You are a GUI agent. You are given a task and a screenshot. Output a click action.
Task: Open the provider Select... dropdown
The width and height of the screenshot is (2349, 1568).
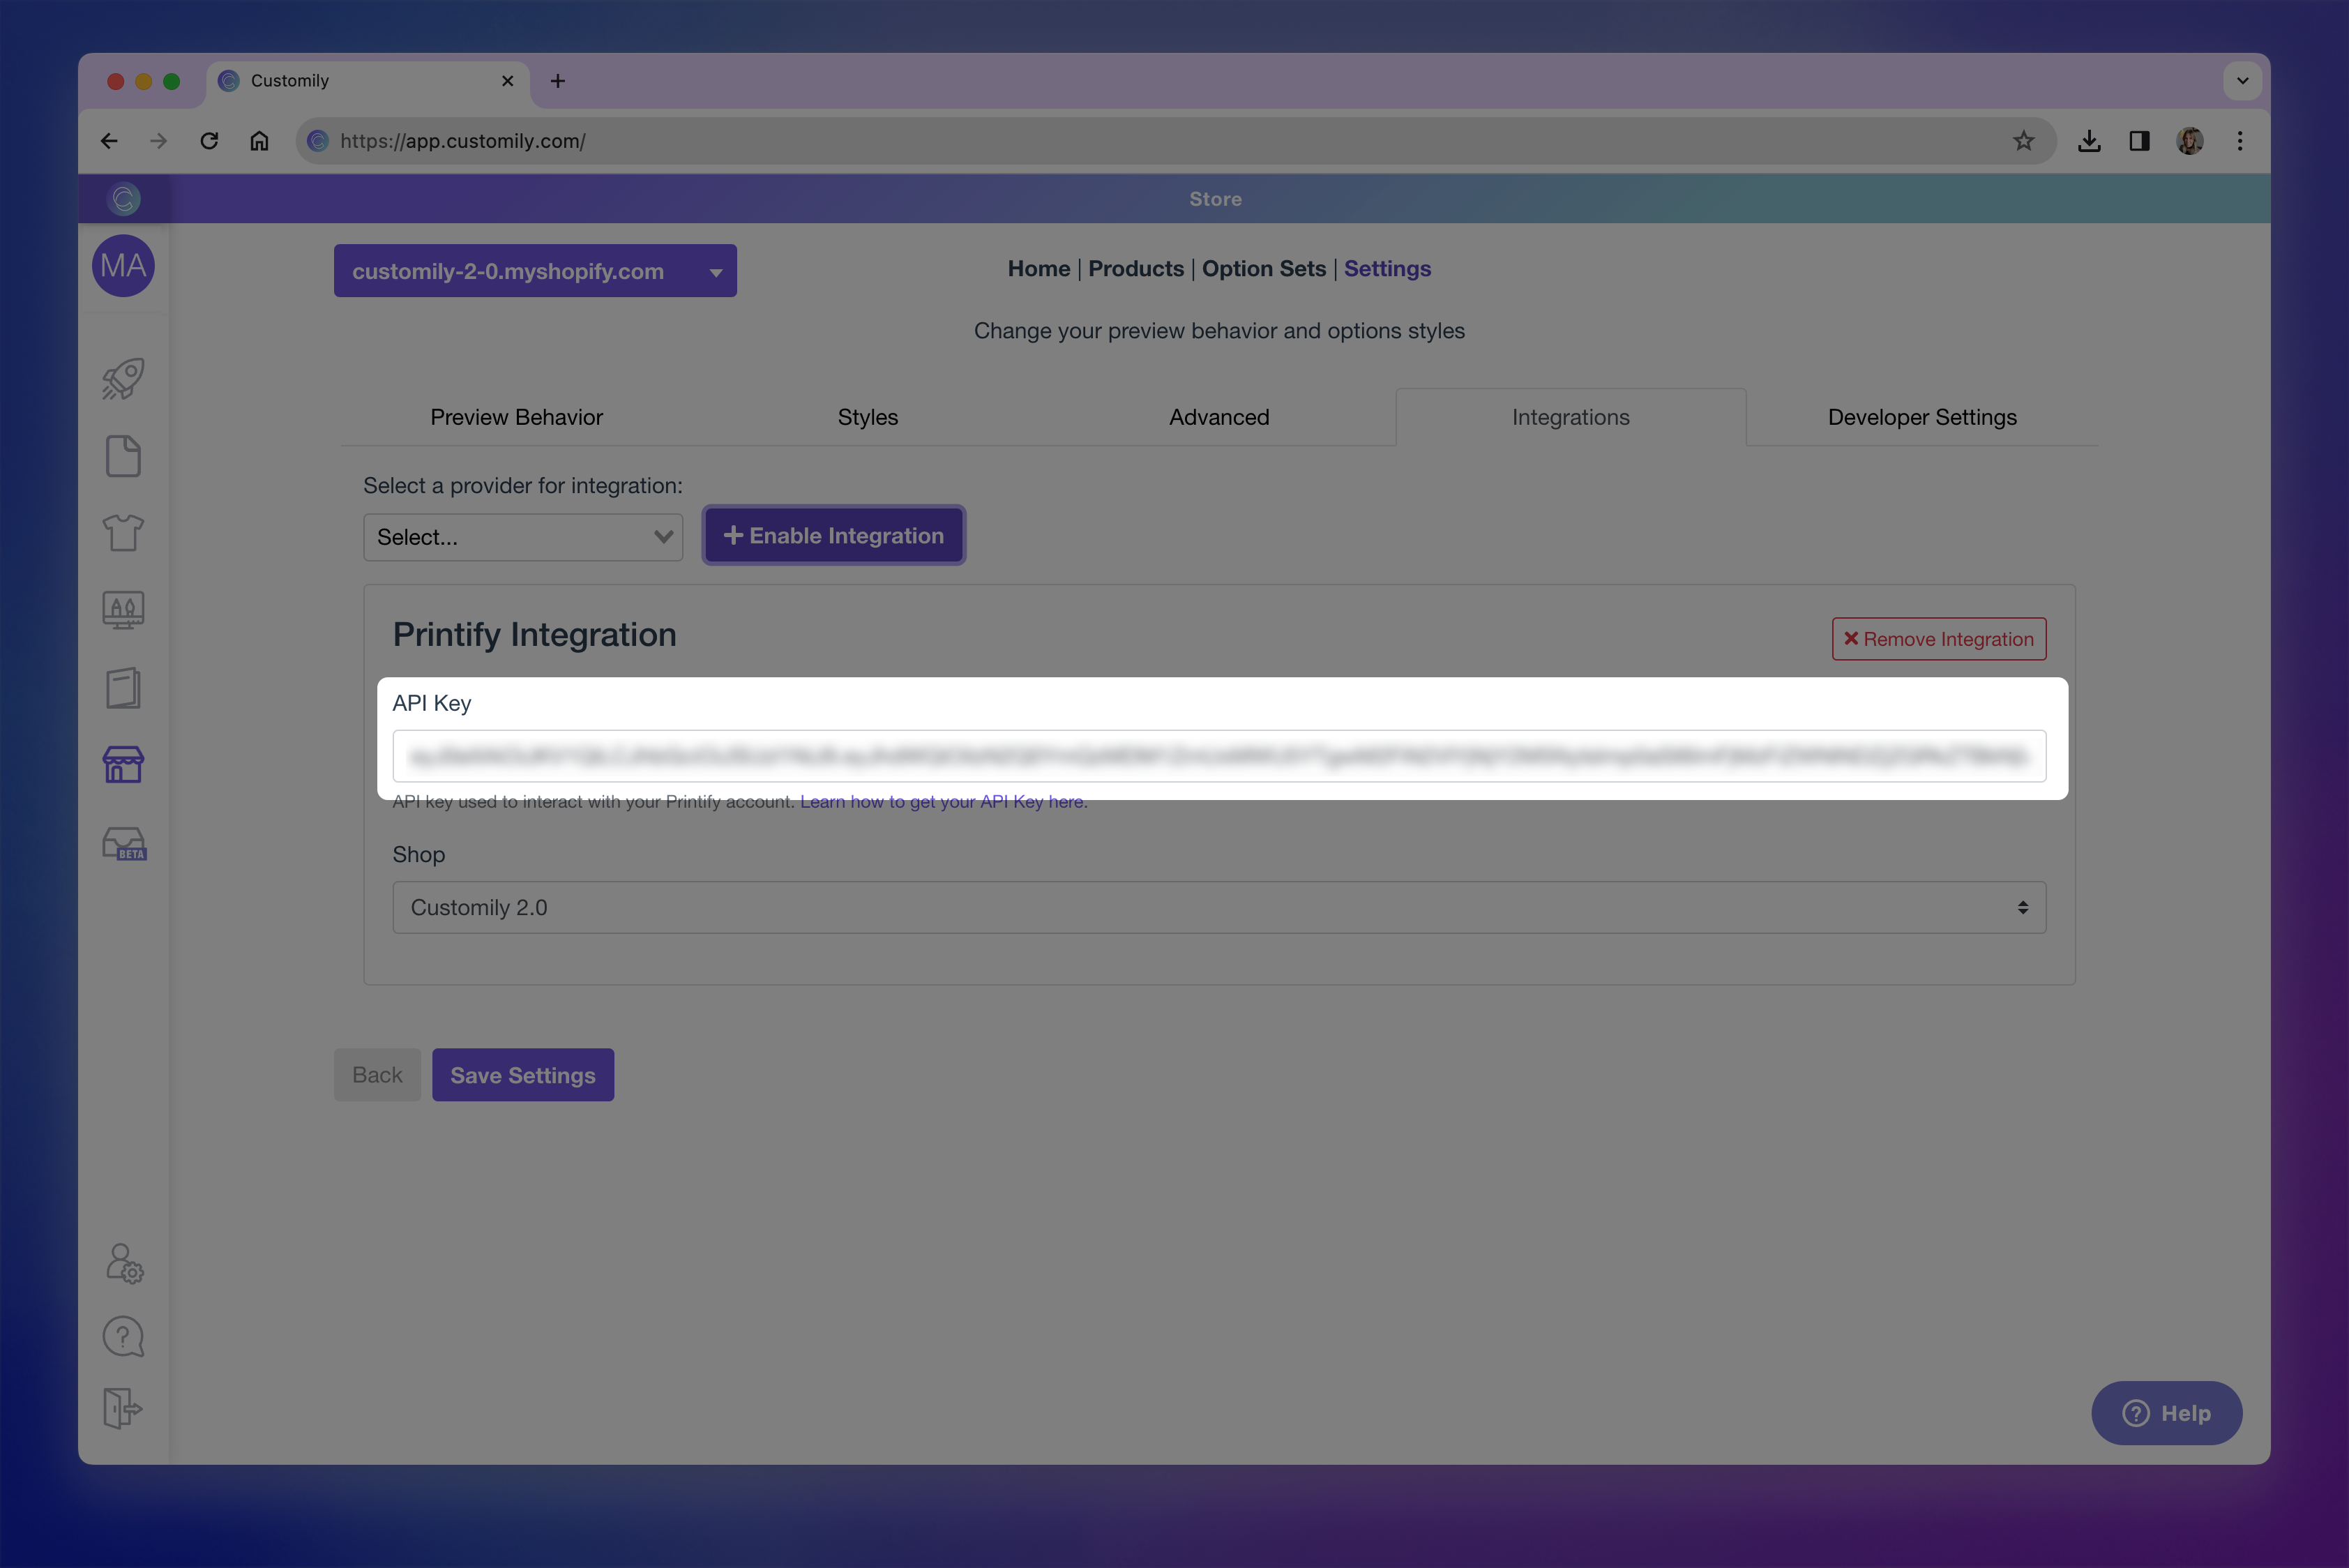pos(523,537)
